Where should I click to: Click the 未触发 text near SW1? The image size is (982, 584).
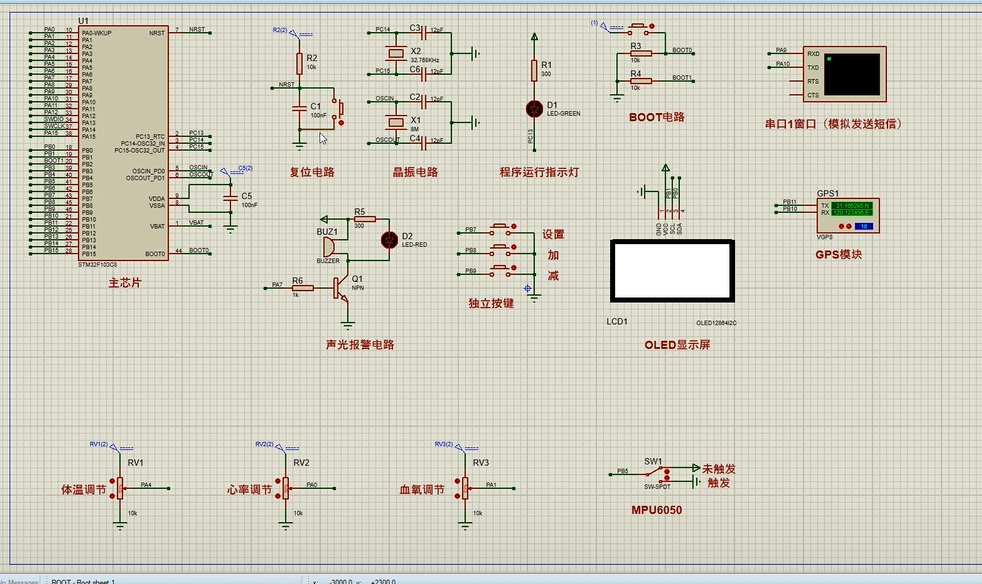[x=718, y=469]
